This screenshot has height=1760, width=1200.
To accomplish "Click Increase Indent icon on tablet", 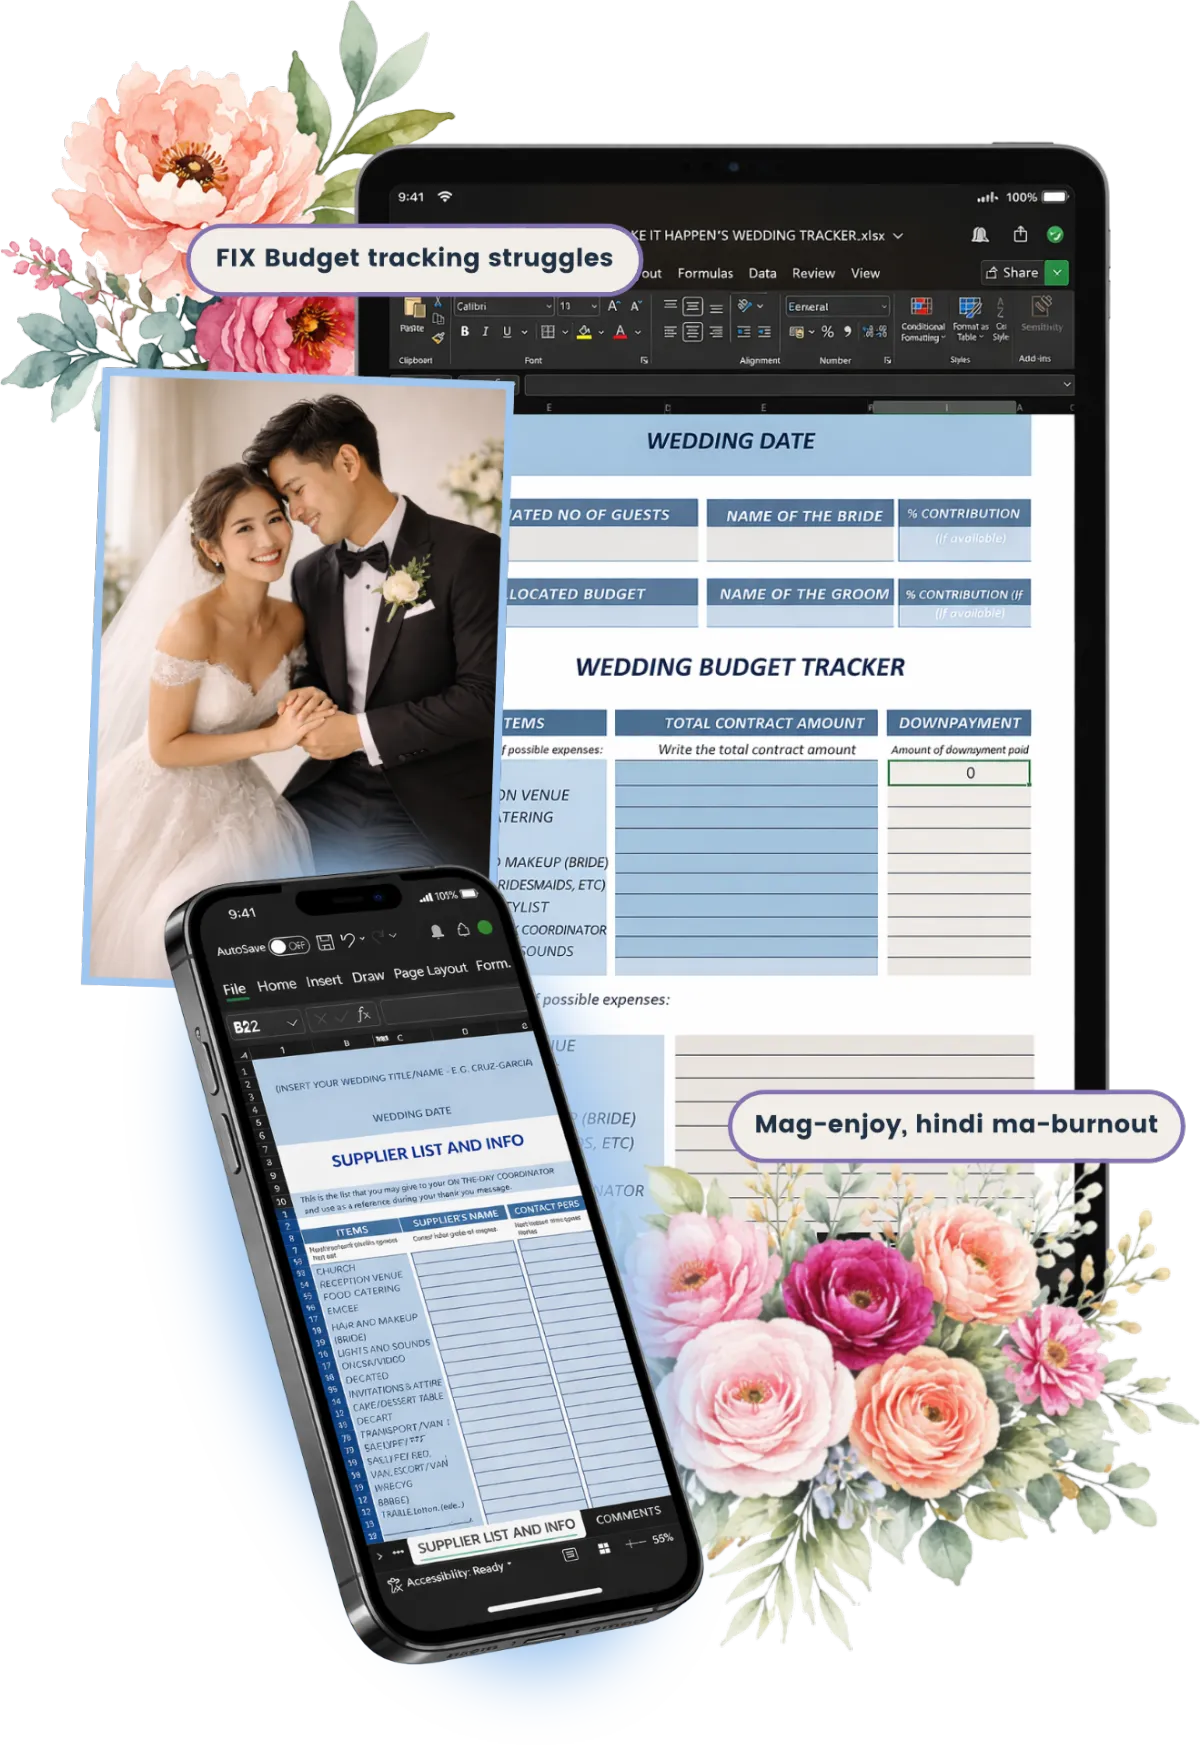I will pyautogui.click(x=764, y=332).
